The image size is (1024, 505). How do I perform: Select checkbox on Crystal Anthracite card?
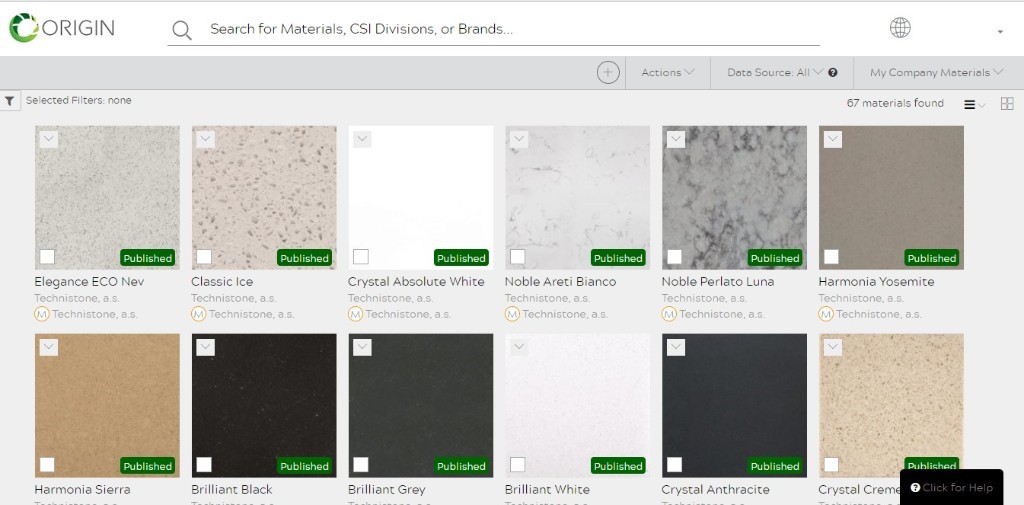(x=674, y=464)
